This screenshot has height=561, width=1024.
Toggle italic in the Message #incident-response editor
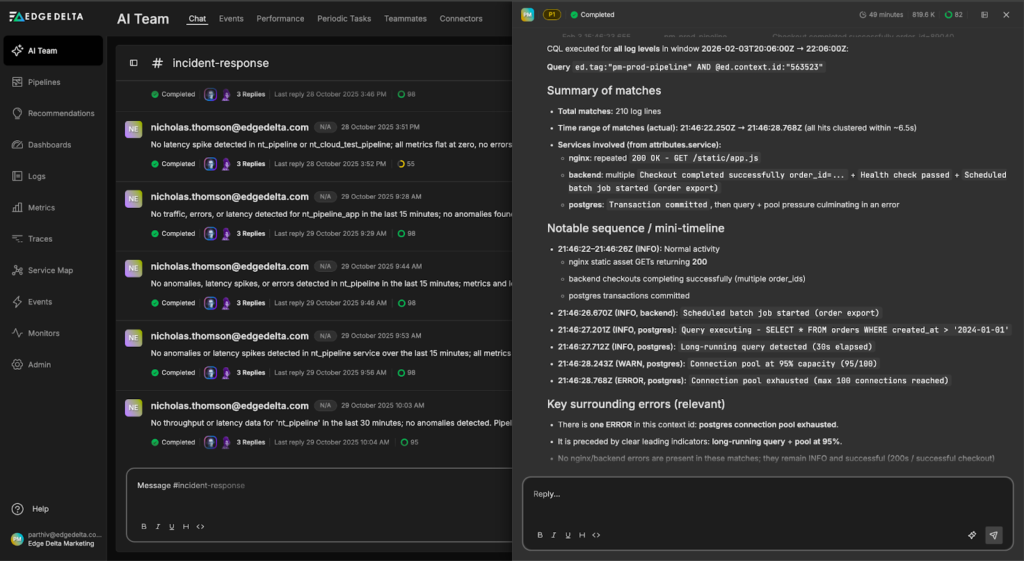[158, 526]
